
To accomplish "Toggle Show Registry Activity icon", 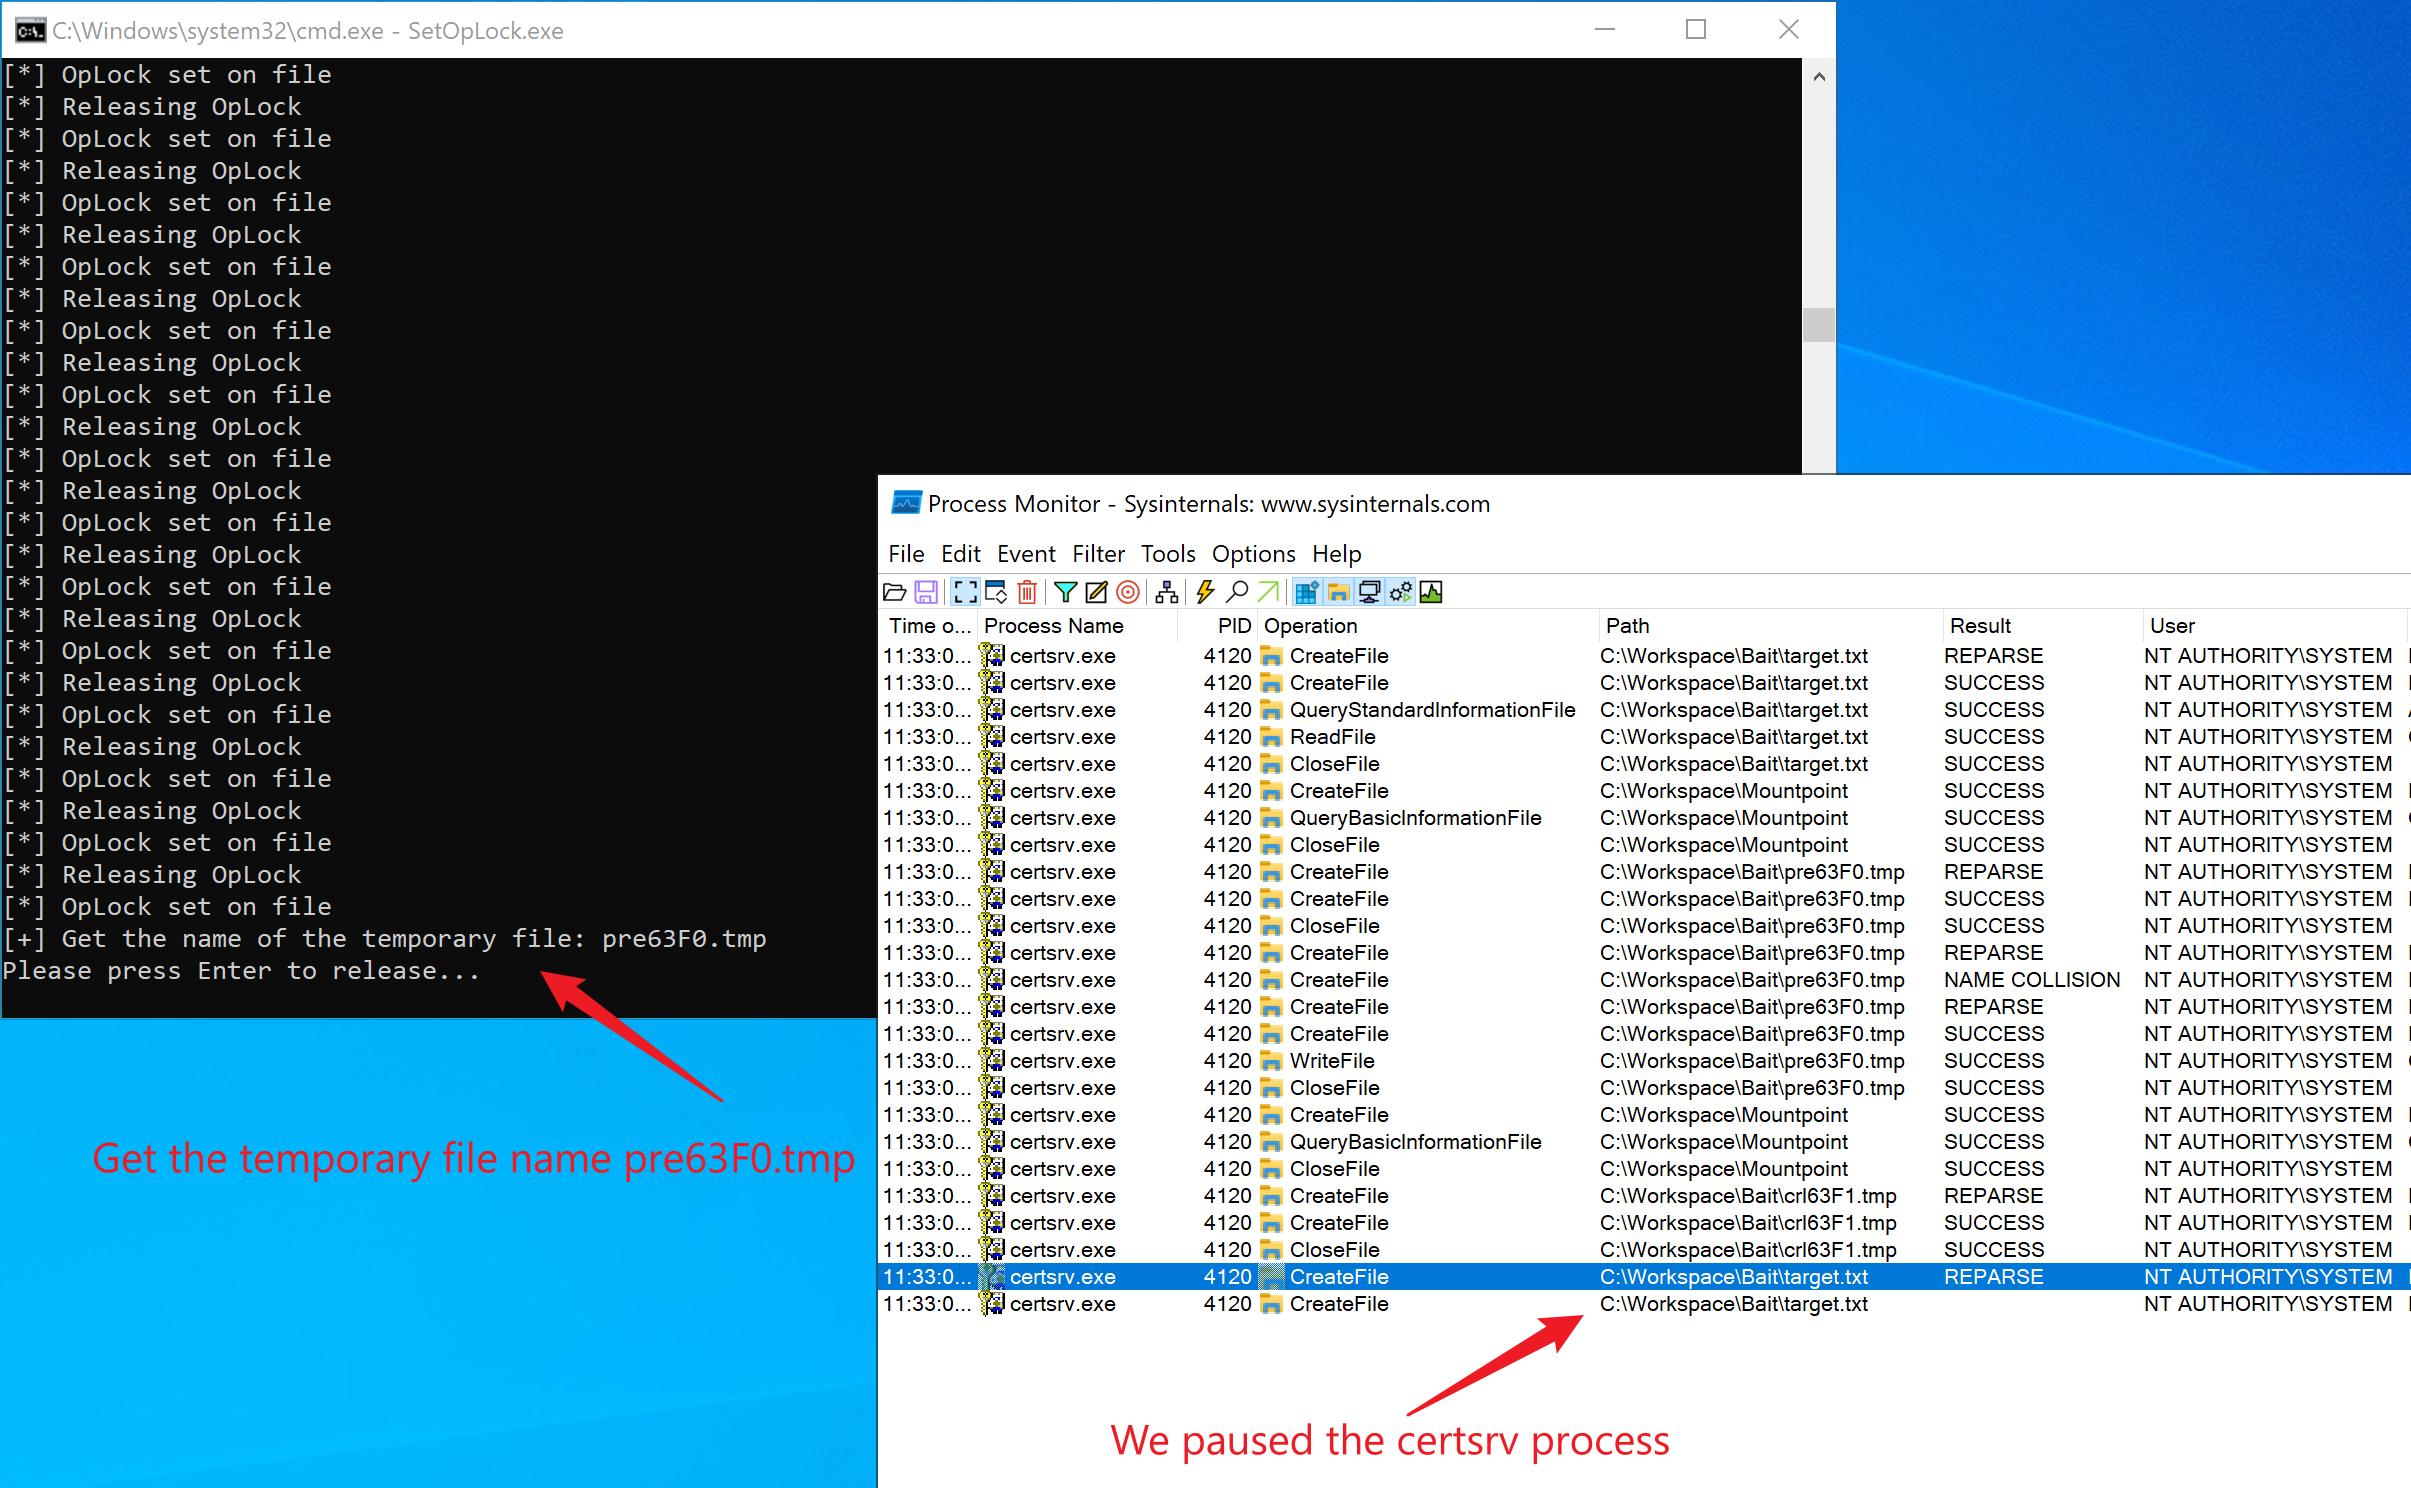I will (x=1306, y=593).
